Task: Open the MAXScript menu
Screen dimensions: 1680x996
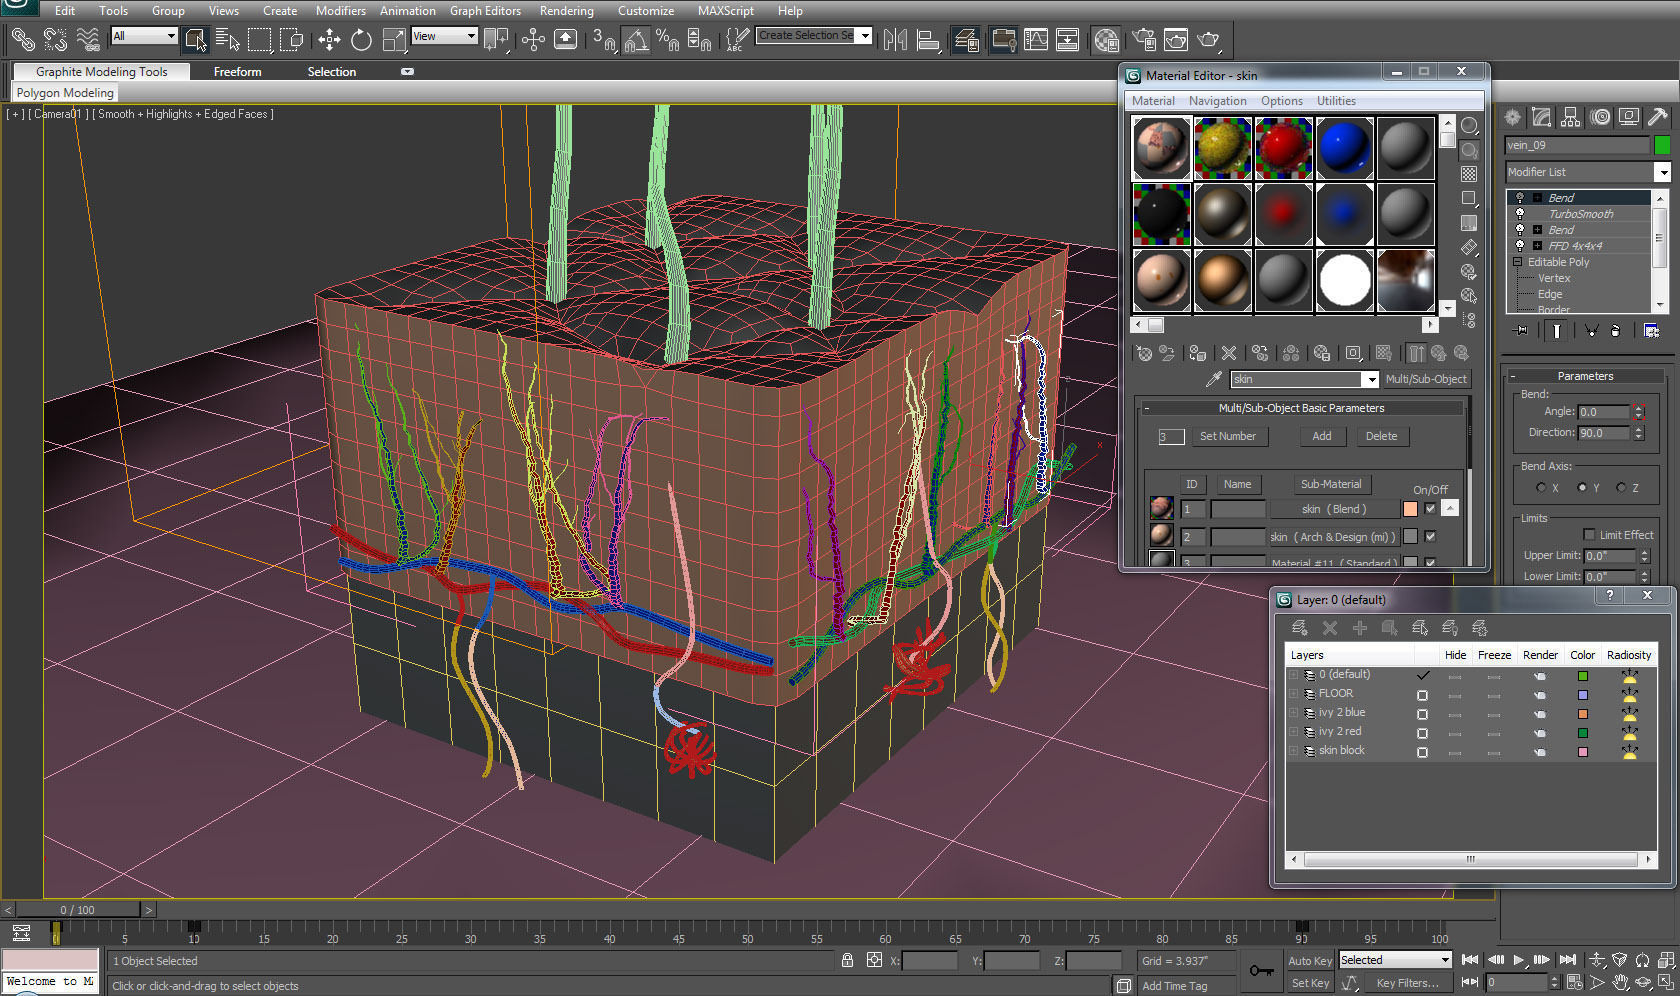Action: click(726, 11)
